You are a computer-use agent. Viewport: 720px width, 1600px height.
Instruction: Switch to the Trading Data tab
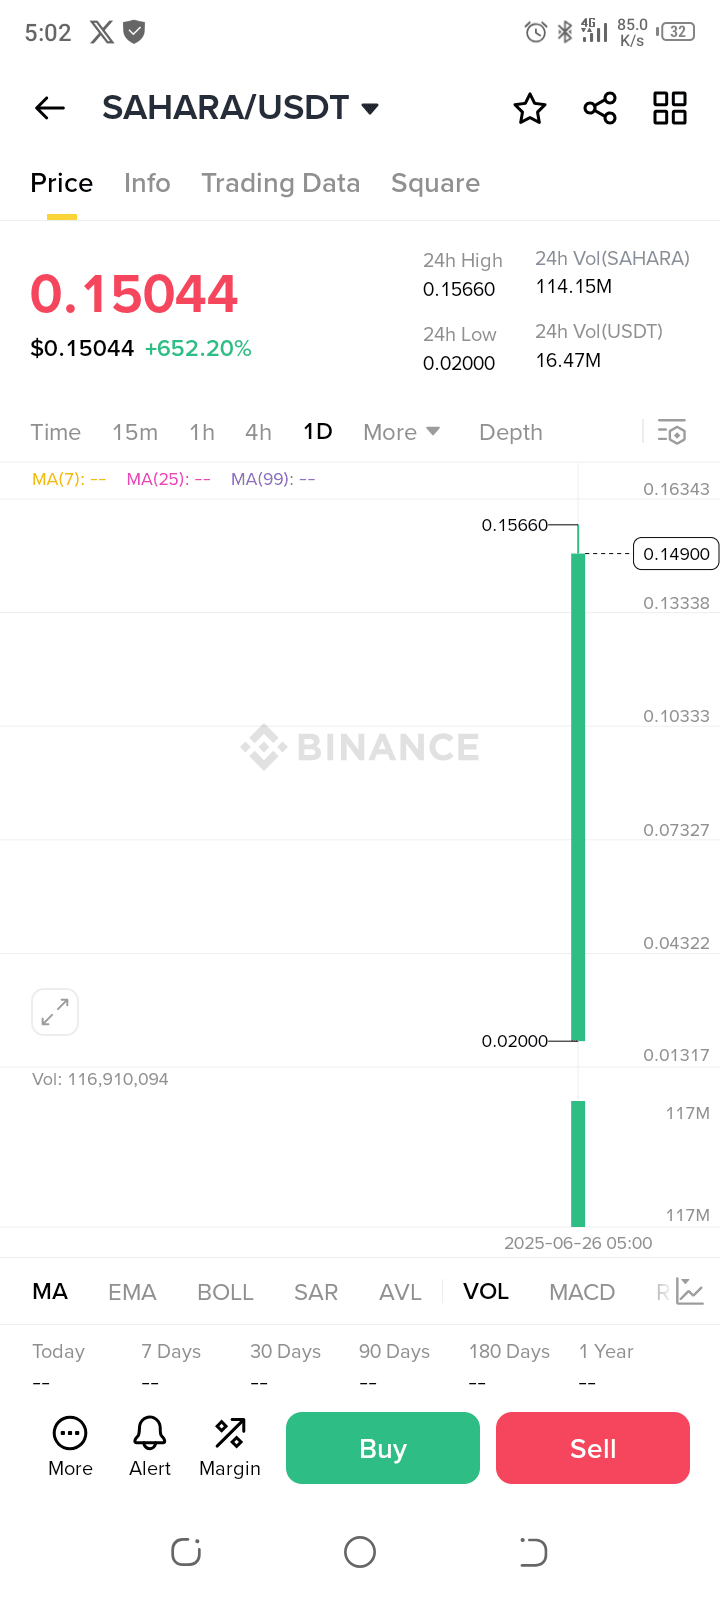tap(280, 183)
